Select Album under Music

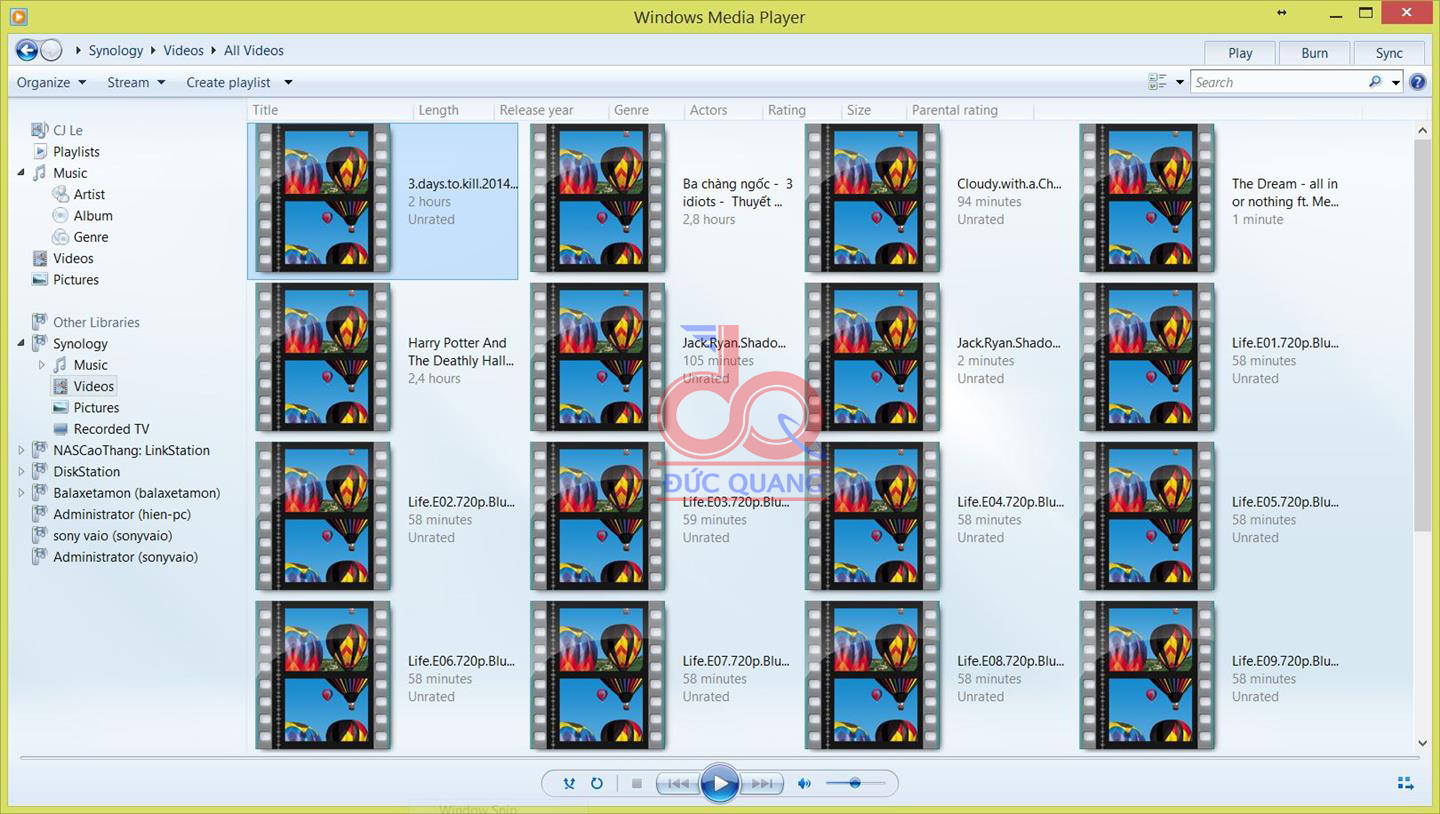(x=92, y=215)
